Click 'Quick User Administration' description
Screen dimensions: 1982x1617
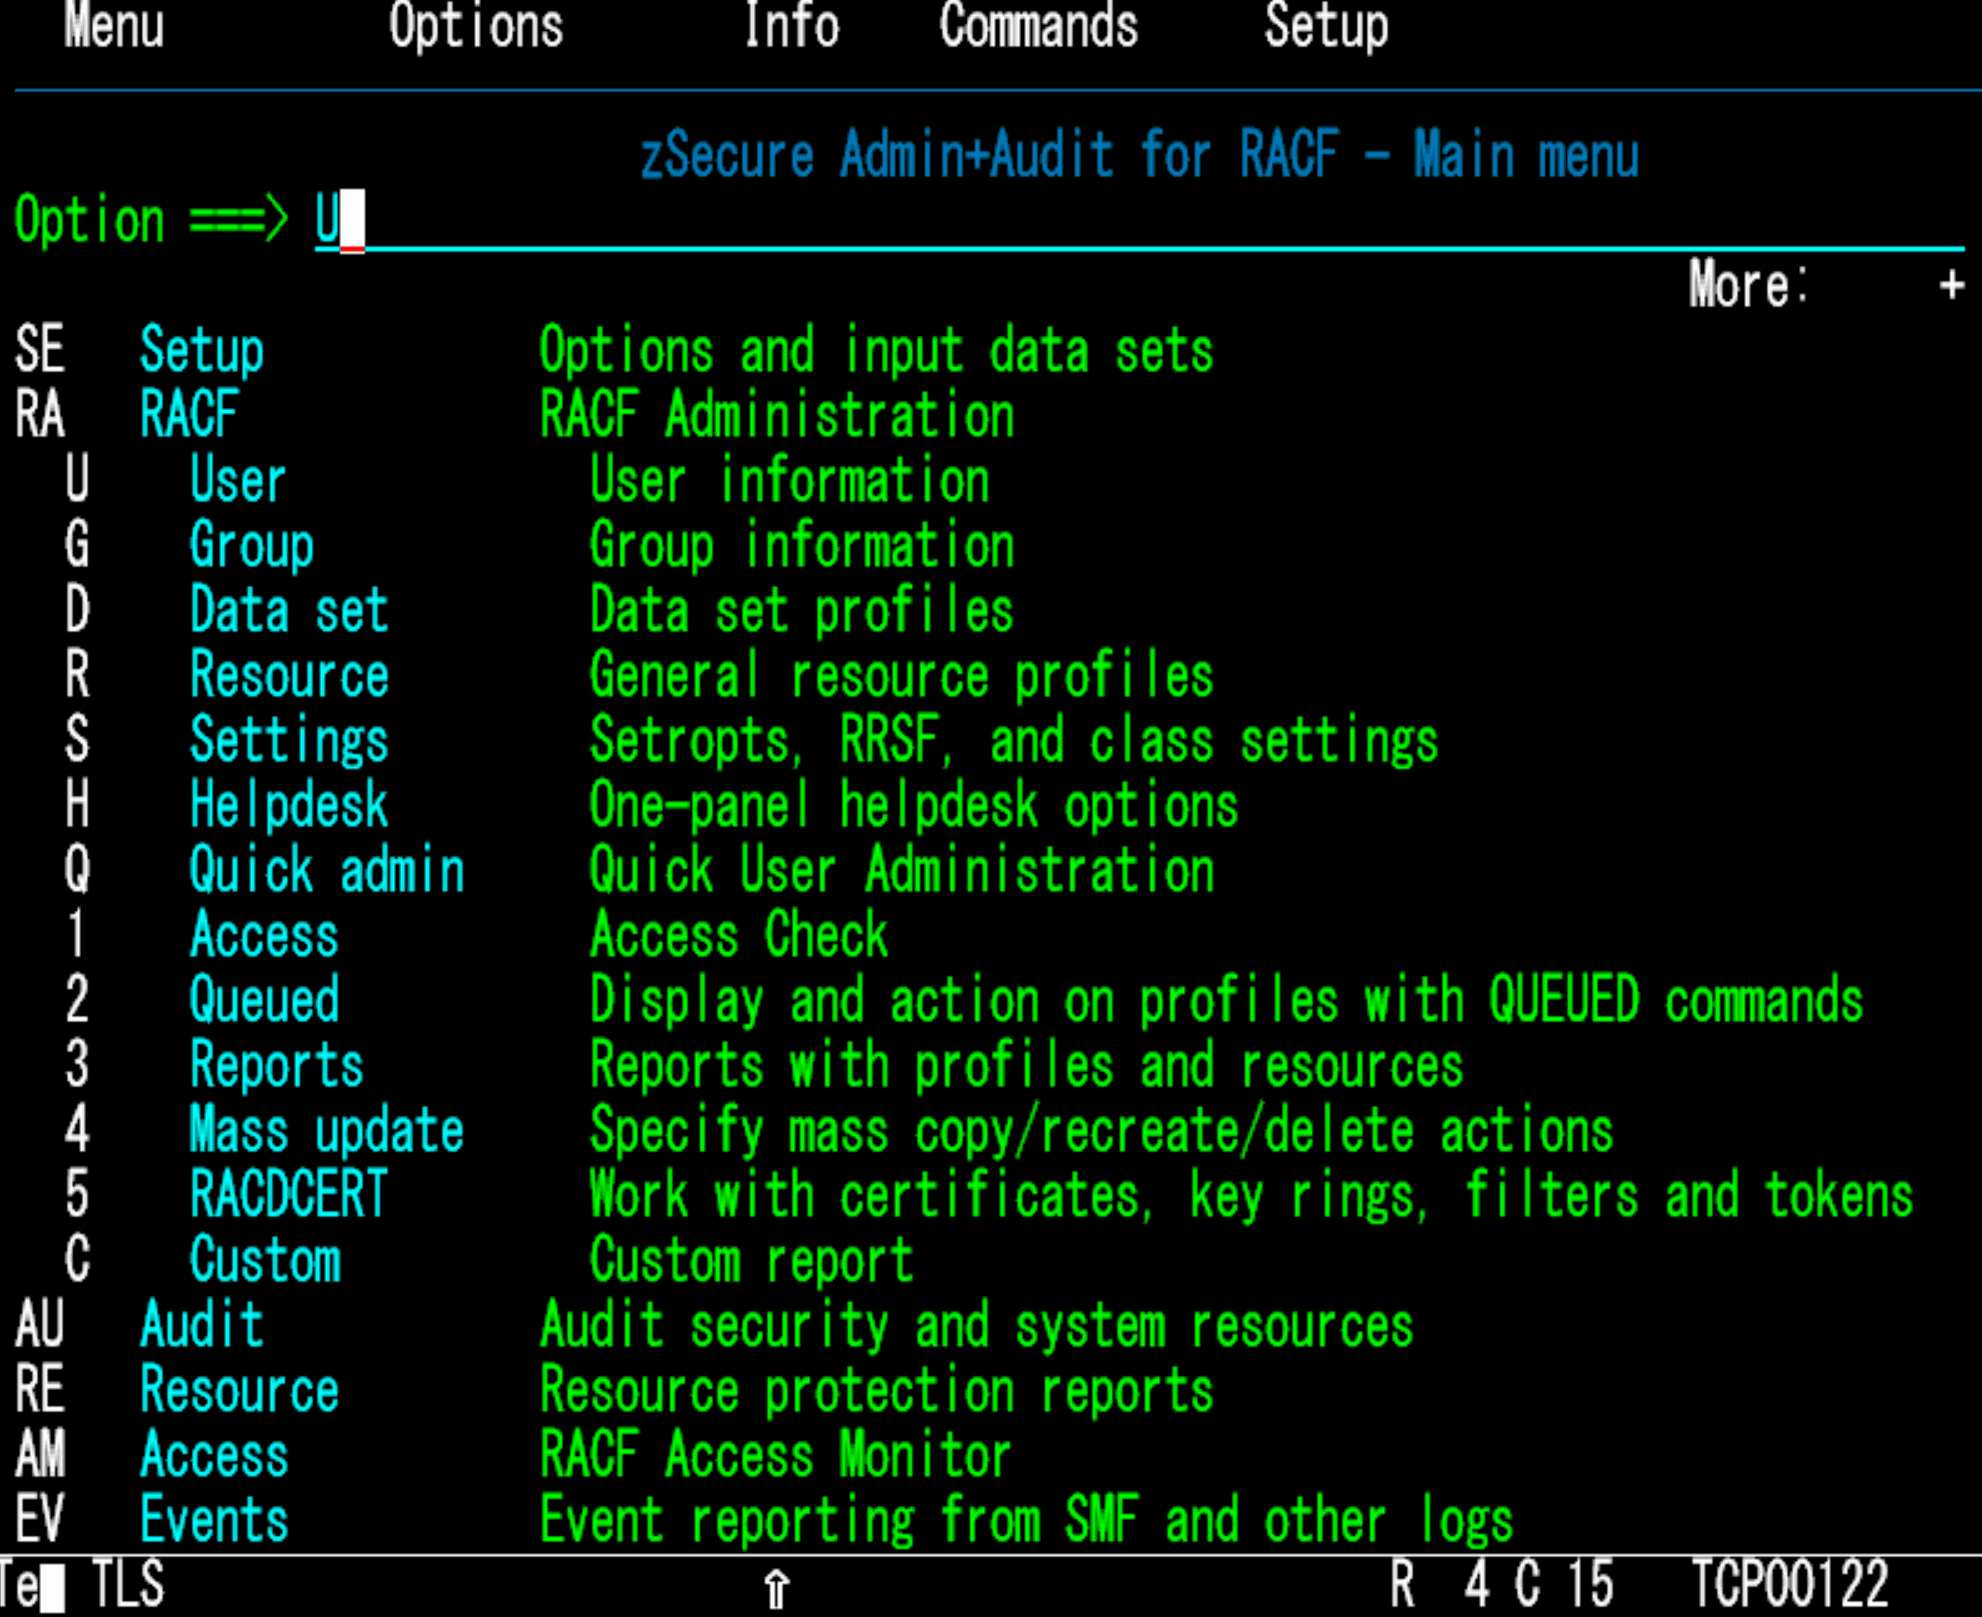click(902, 870)
